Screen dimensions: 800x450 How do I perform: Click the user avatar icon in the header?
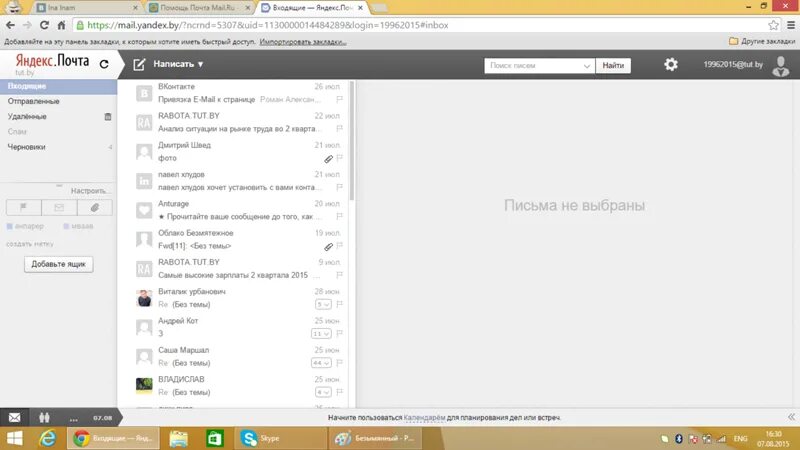click(x=781, y=66)
